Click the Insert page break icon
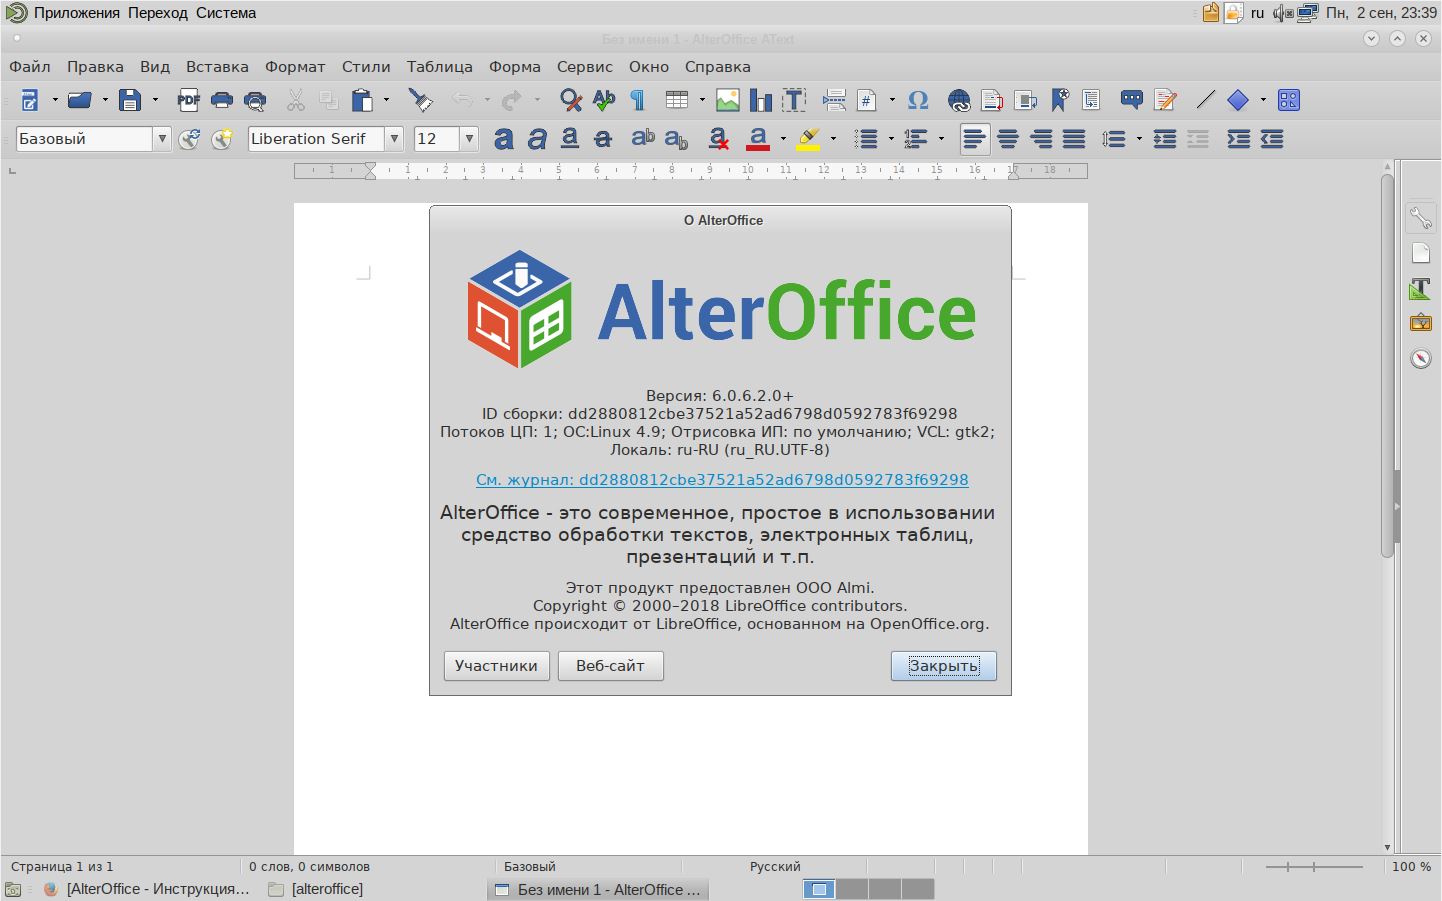 pyautogui.click(x=834, y=100)
